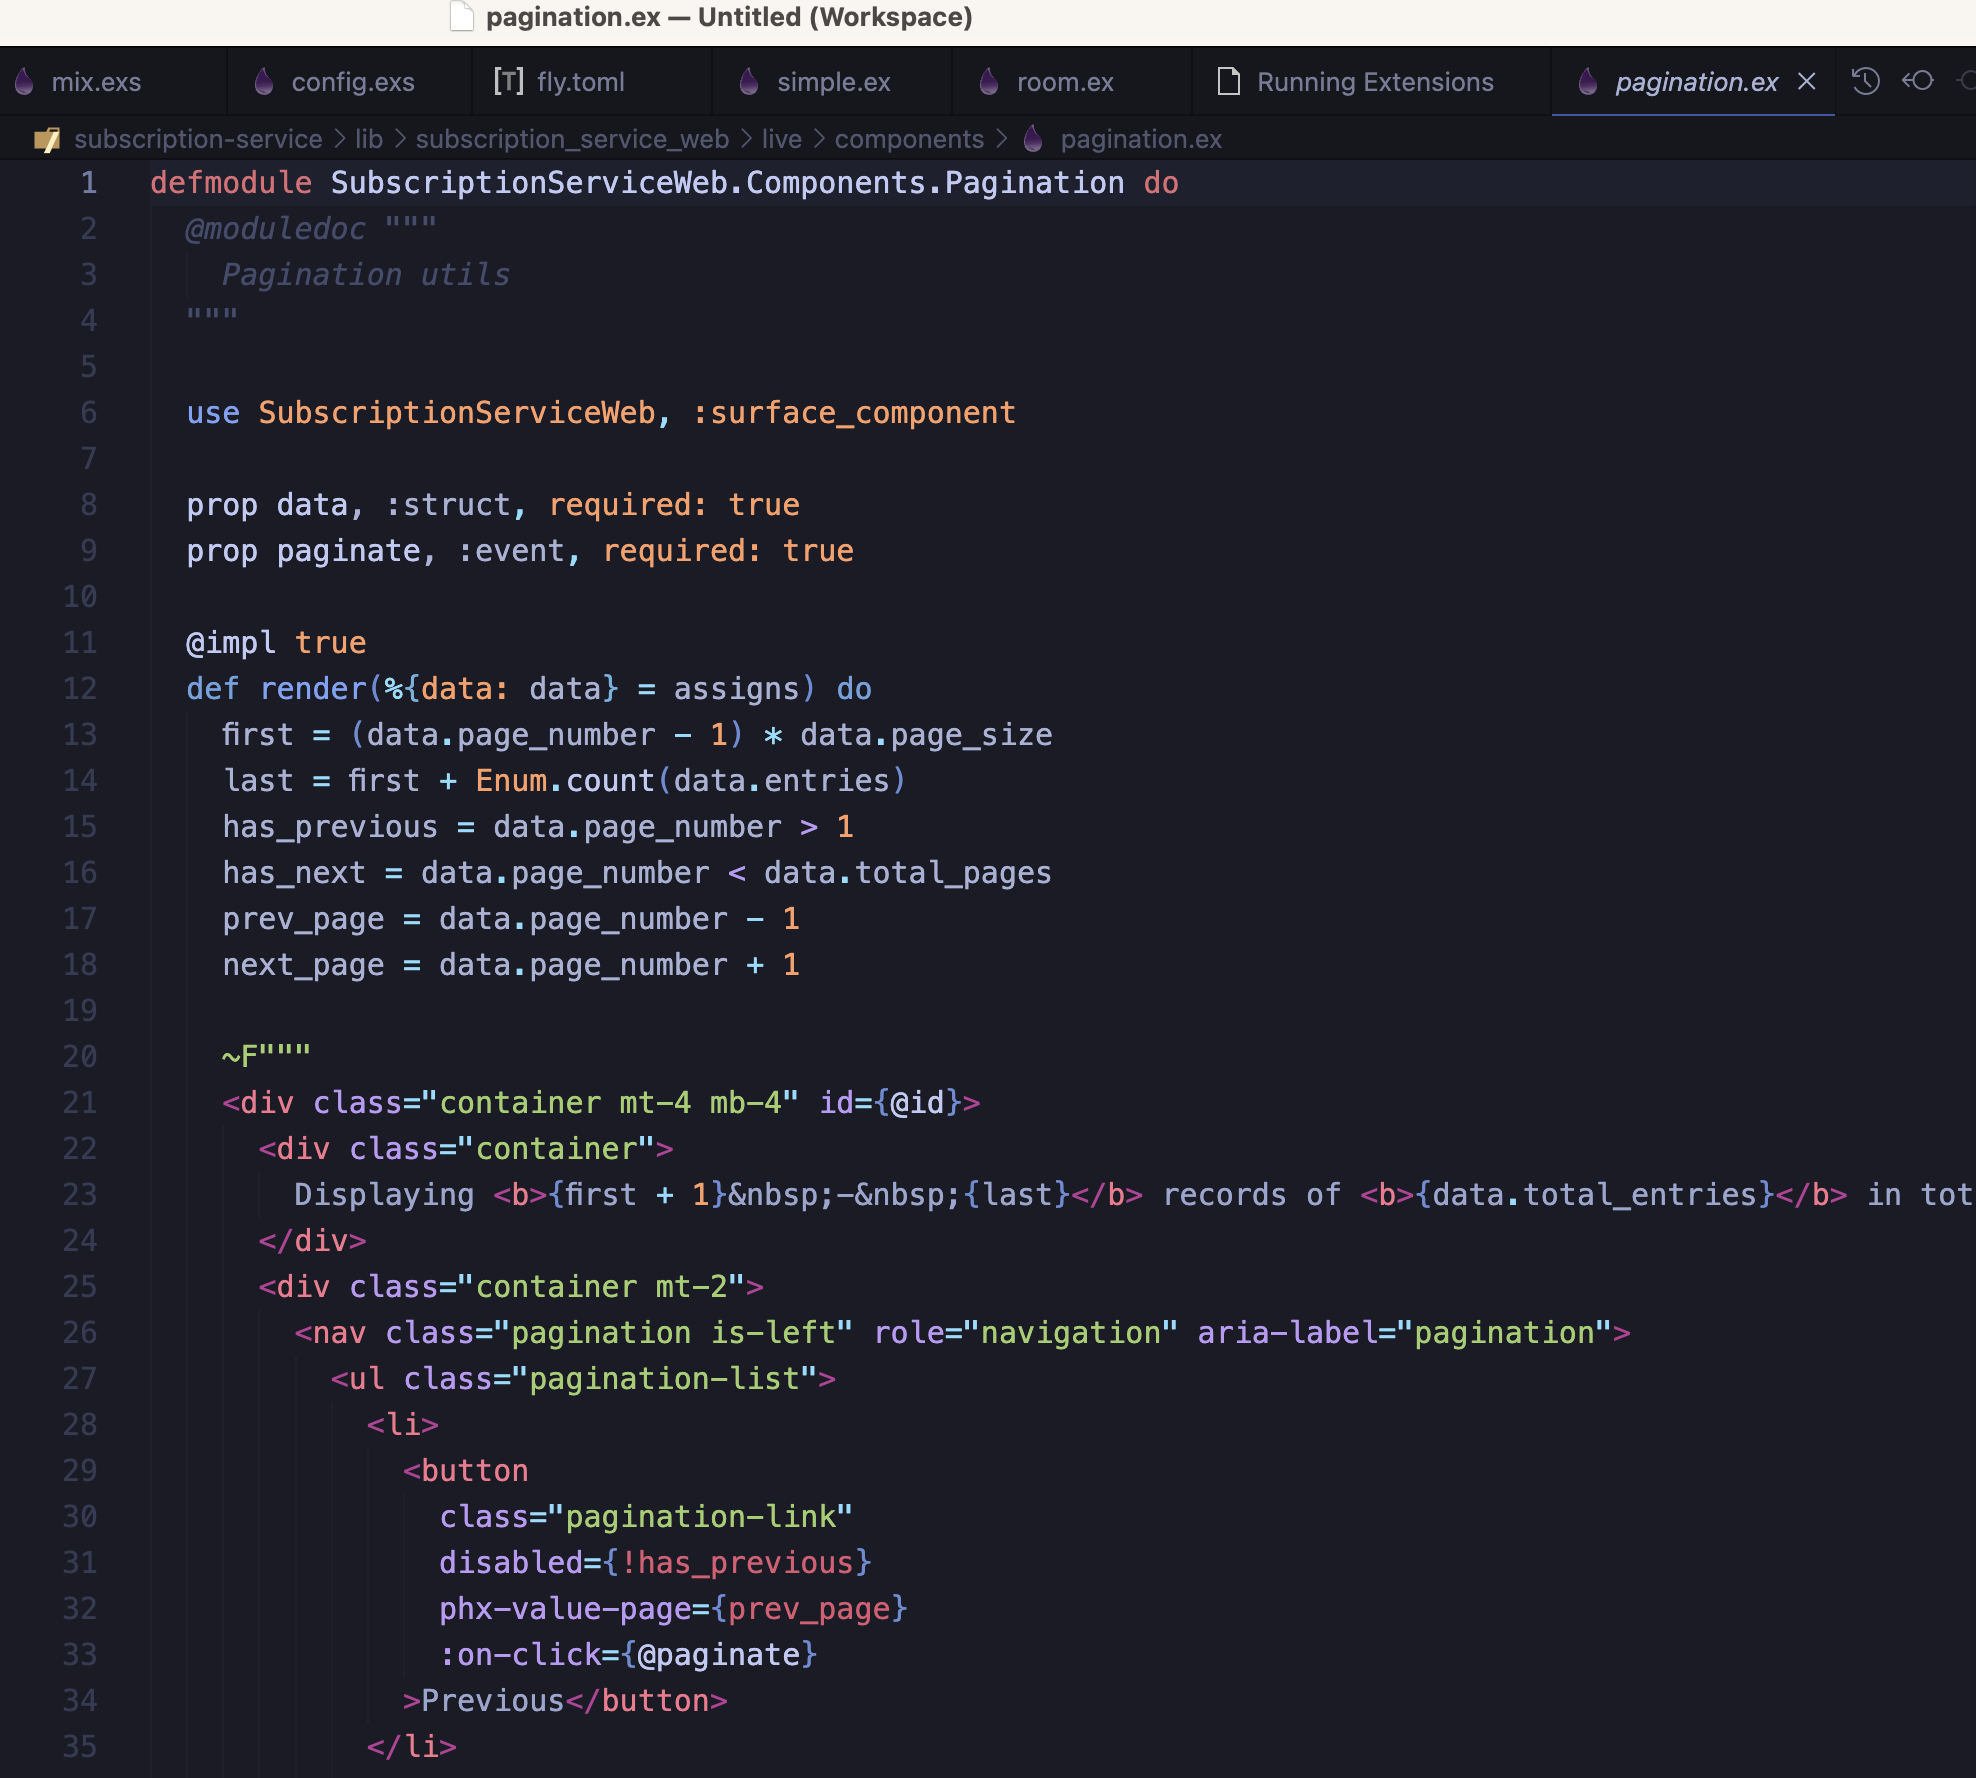Click the Elixir icon on the room.ex tab
1976x1778 pixels.
(988, 81)
